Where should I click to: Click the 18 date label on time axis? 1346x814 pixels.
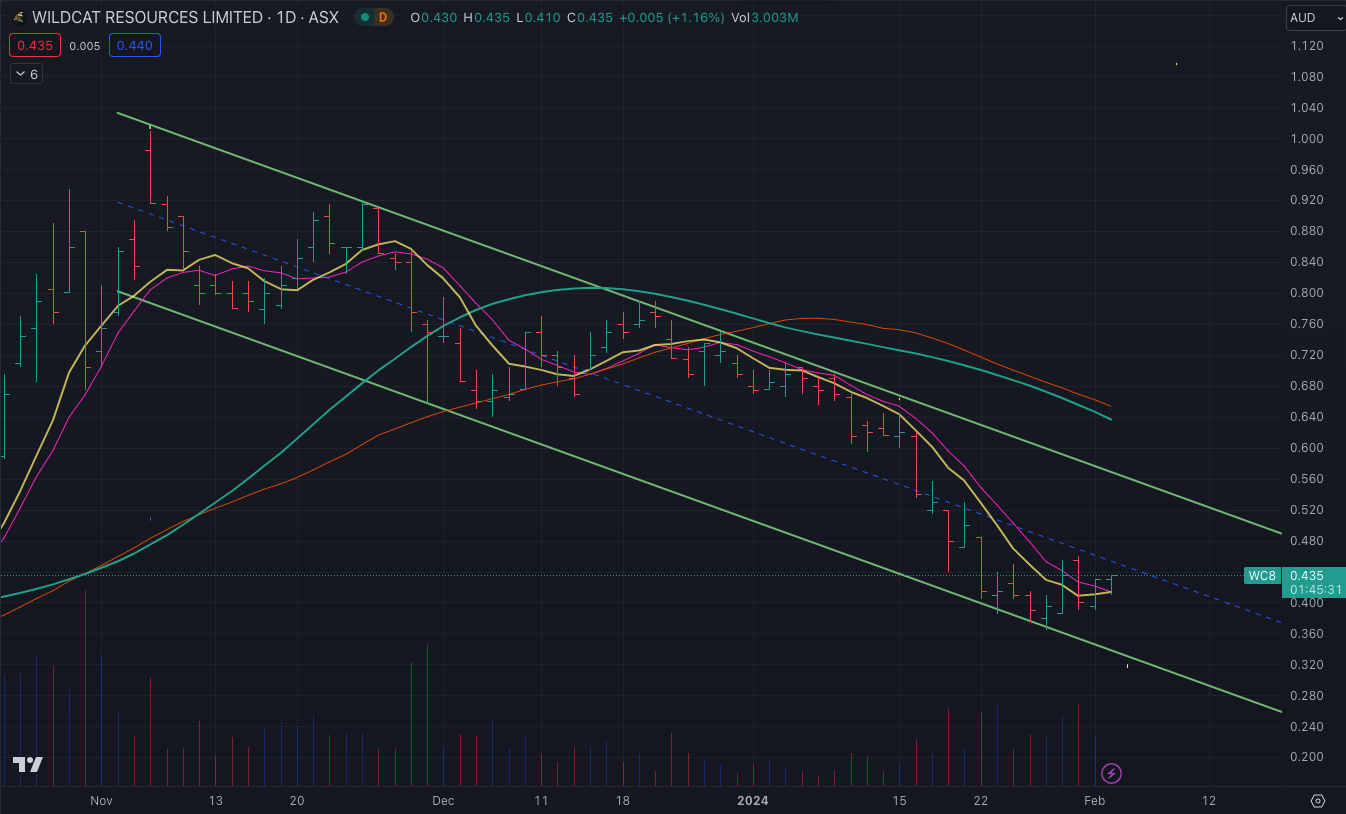tap(622, 801)
